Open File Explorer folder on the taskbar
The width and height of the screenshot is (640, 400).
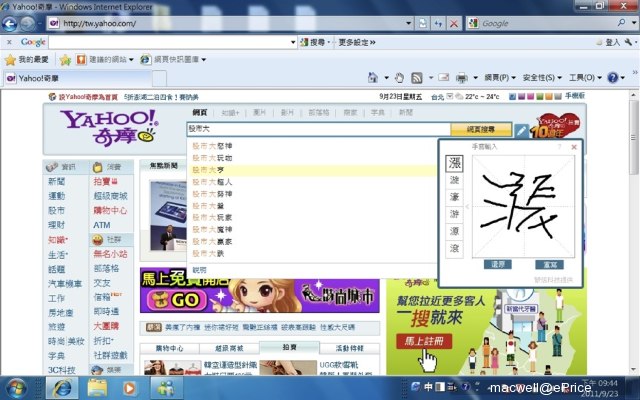[x=97, y=388]
